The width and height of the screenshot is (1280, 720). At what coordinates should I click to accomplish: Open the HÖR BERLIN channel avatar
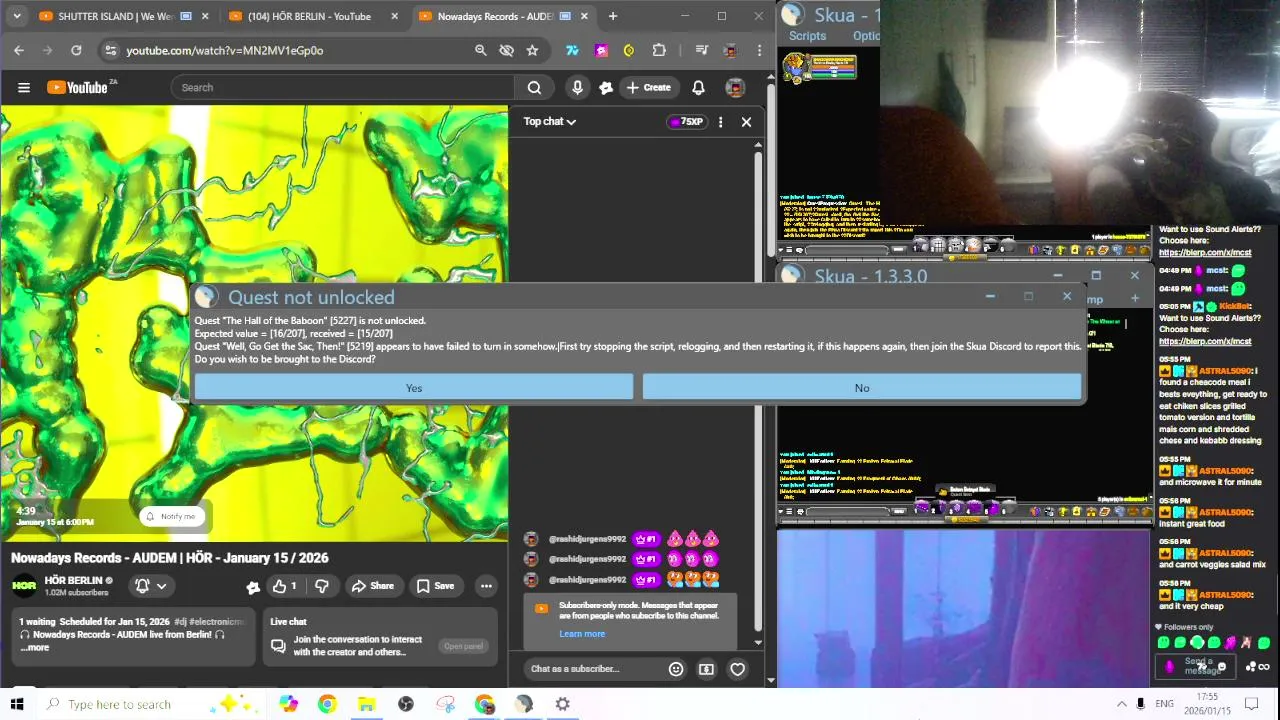pos(24,586)
